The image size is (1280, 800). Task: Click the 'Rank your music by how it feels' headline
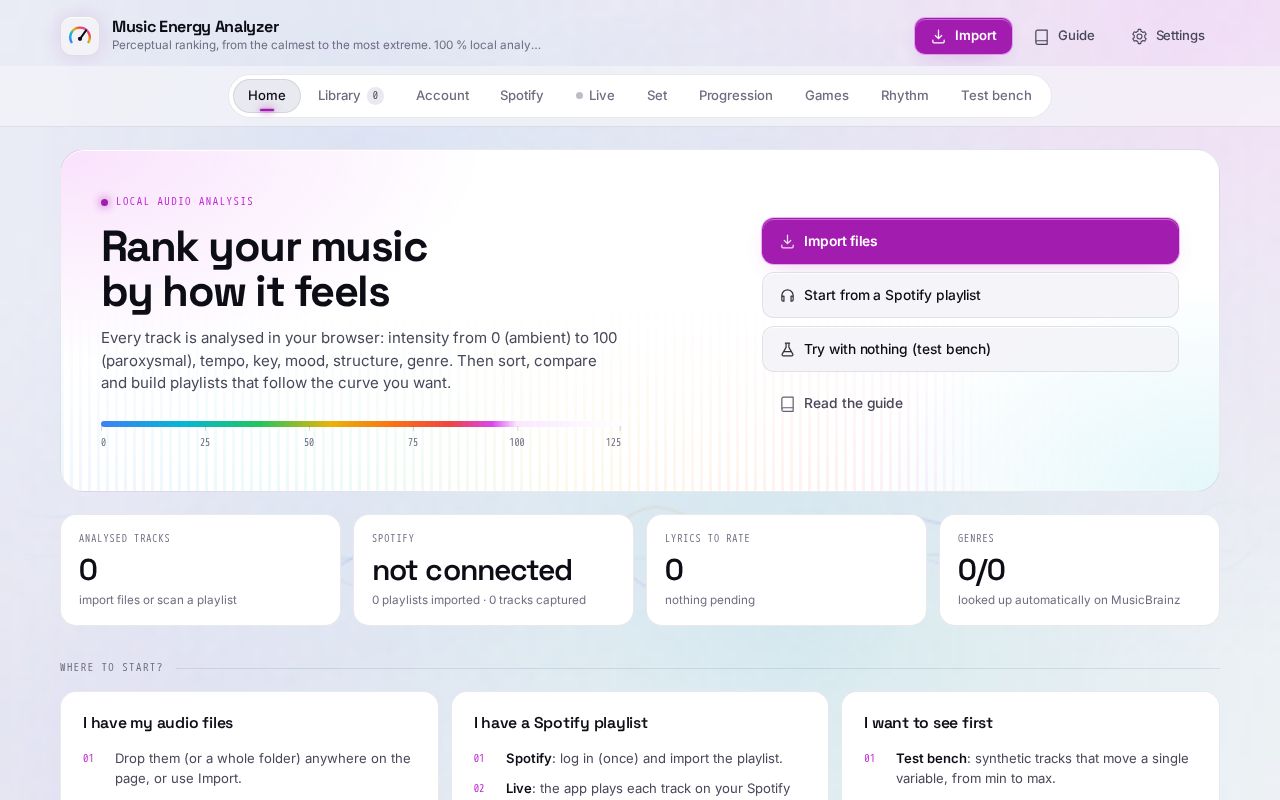coord(265,270)
